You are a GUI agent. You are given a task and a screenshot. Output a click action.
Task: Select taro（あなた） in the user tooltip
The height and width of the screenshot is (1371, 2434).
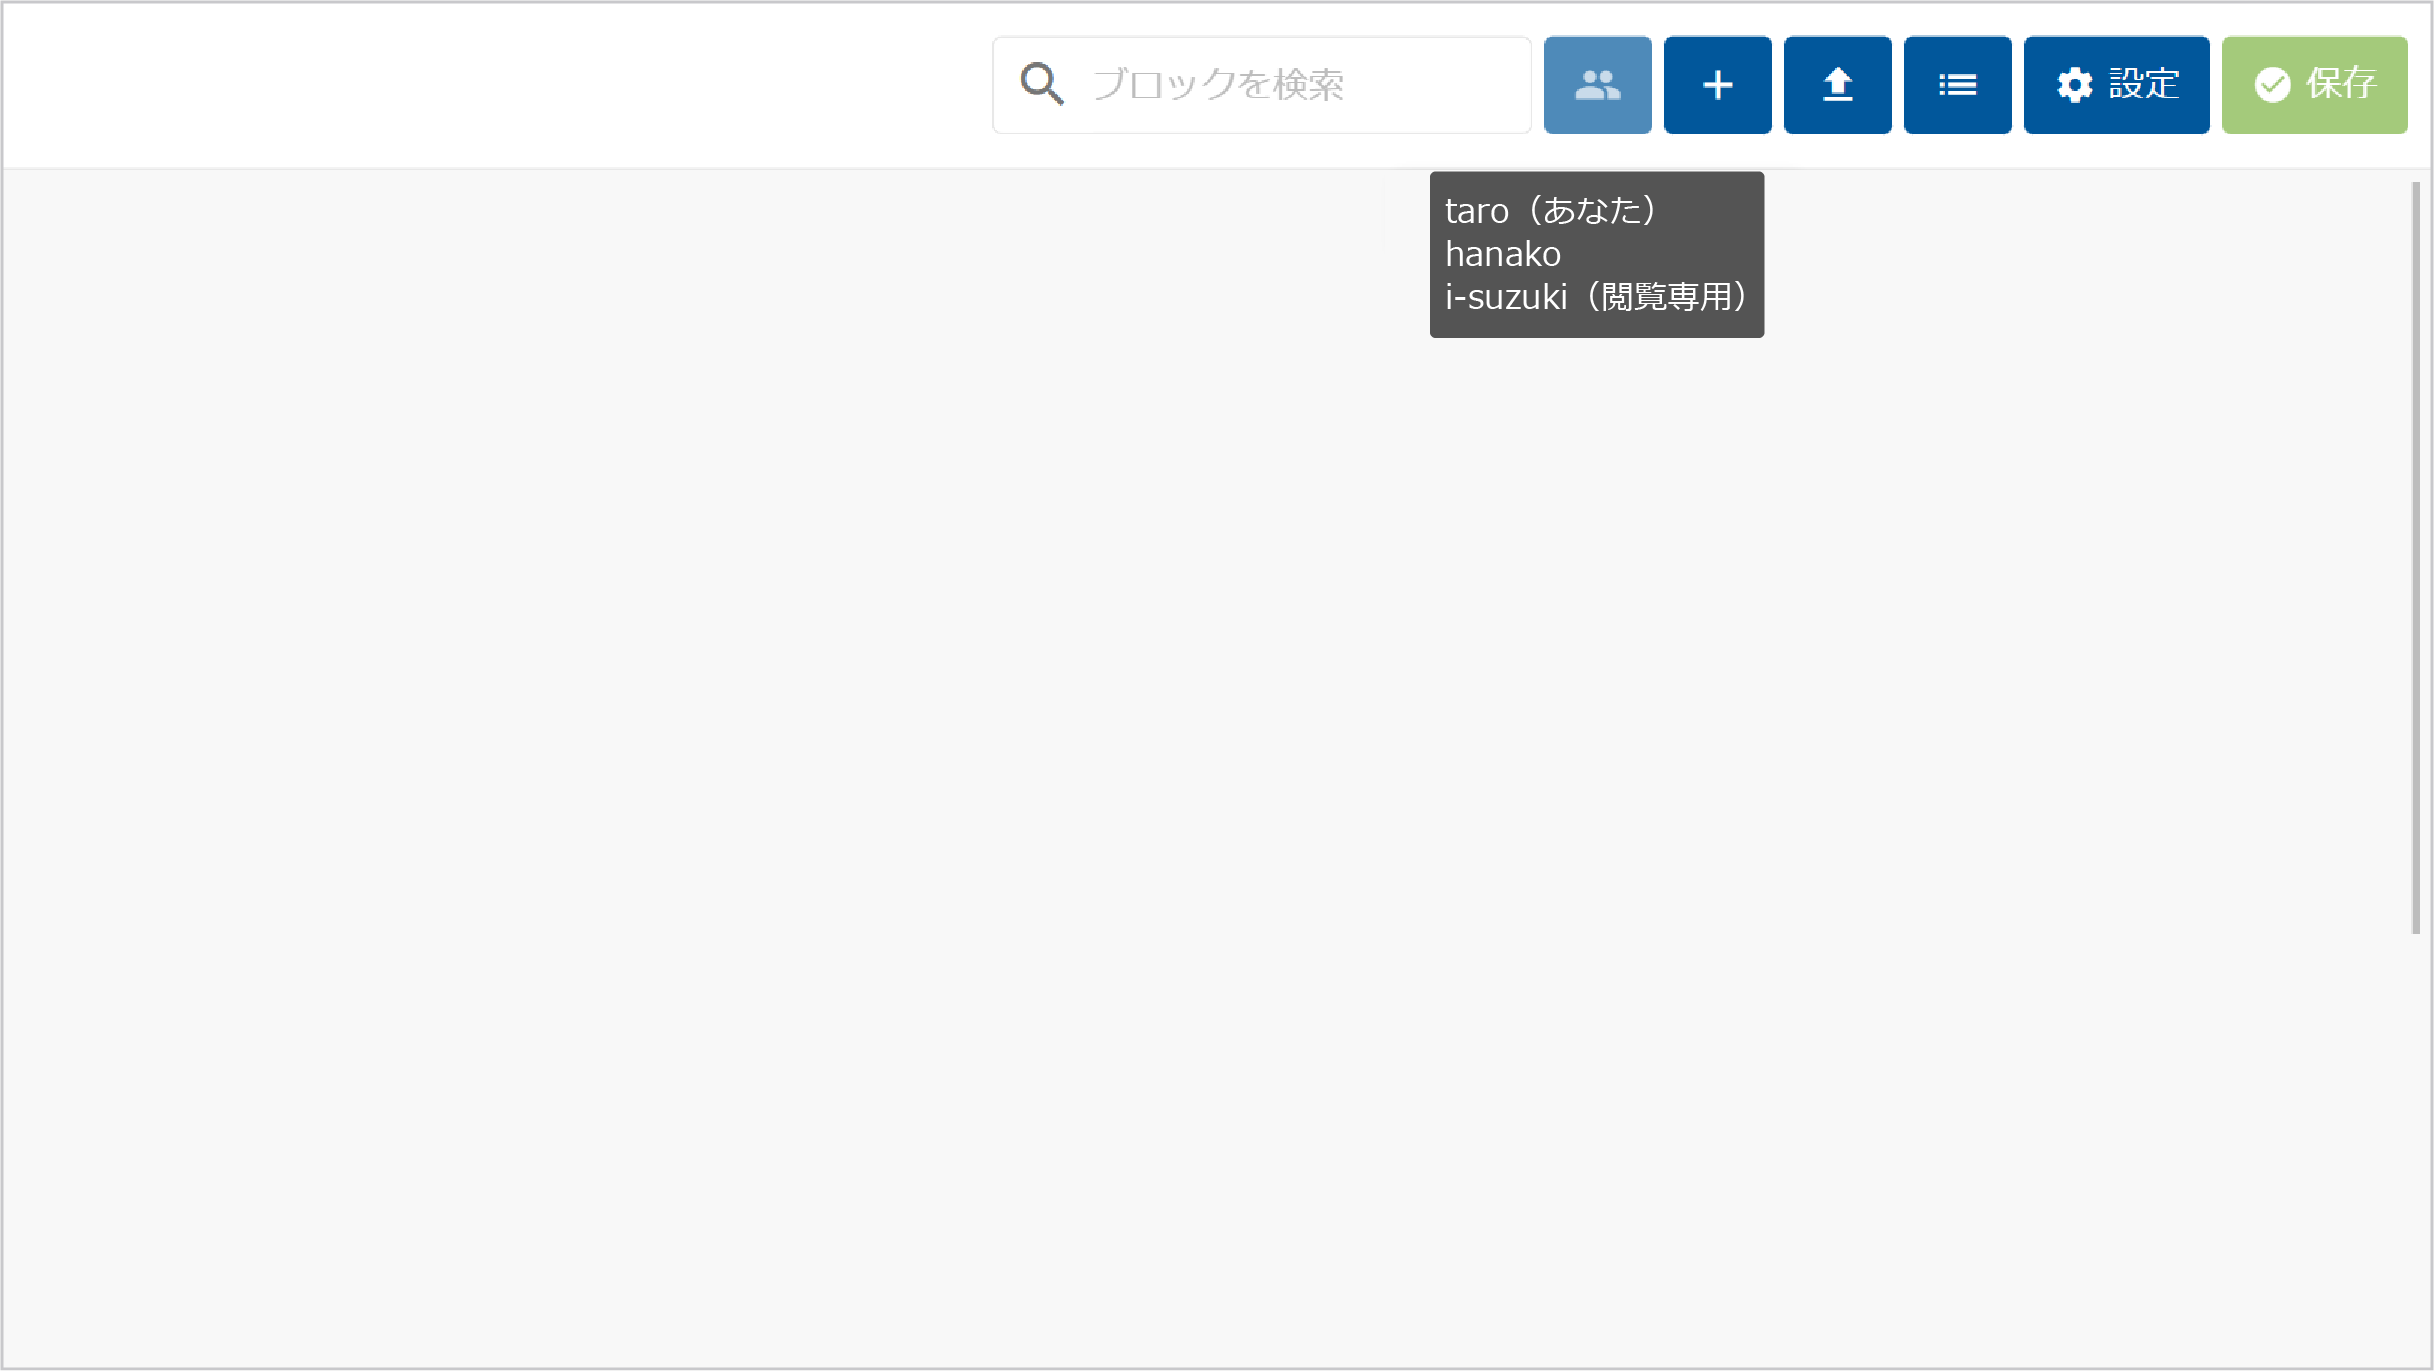click(1551, 211)
